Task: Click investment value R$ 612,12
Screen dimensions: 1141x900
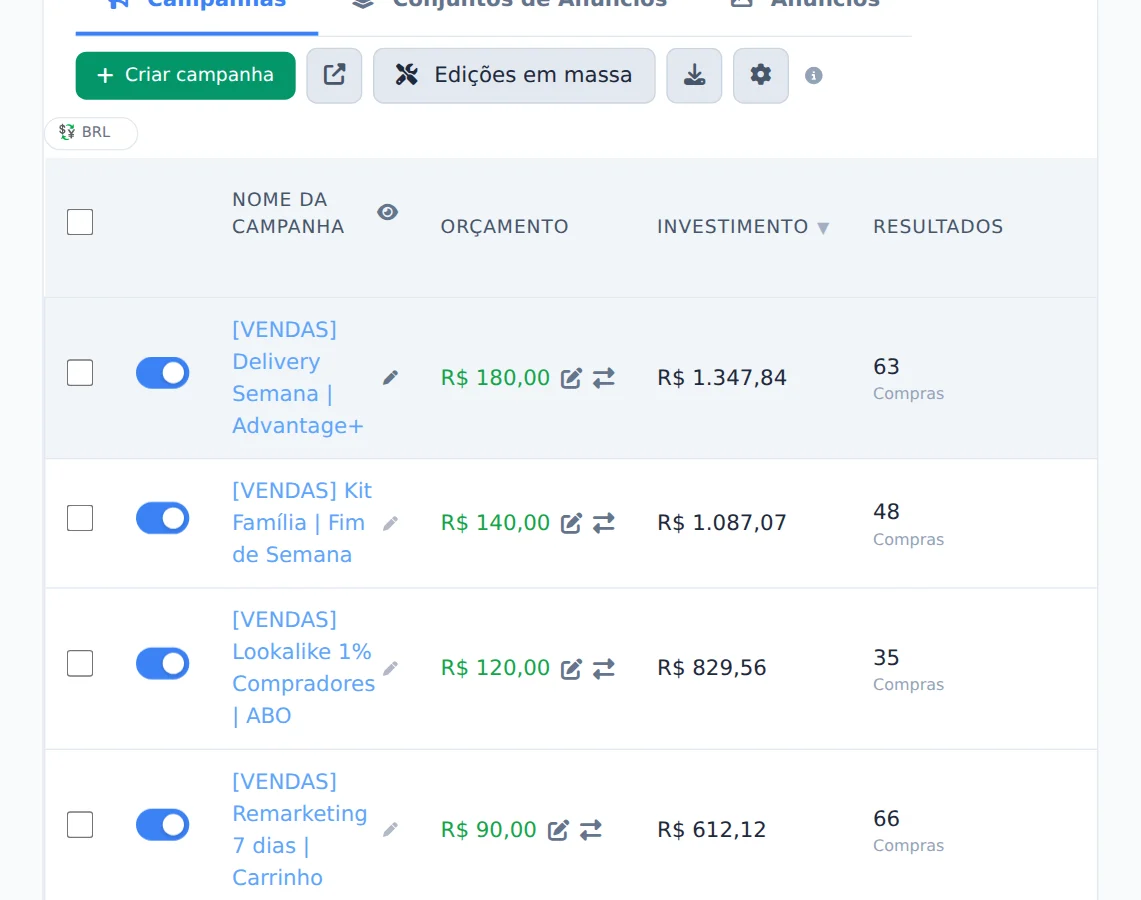Action: pos(712,829)
